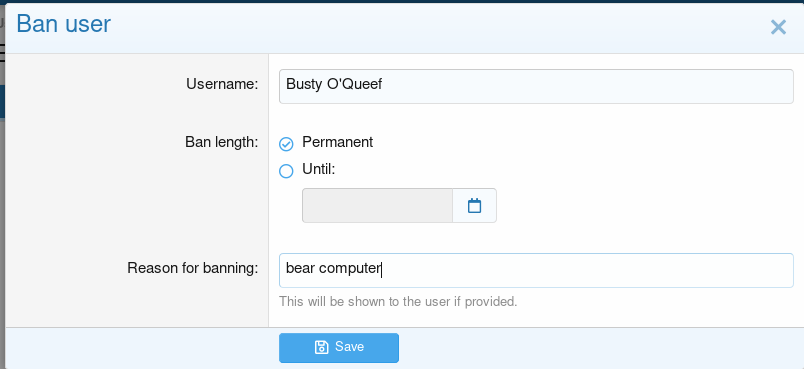Viewport: 804px width, 369px height.
Task: Select the Permanent ban length radio button
Action: point(286,144)
